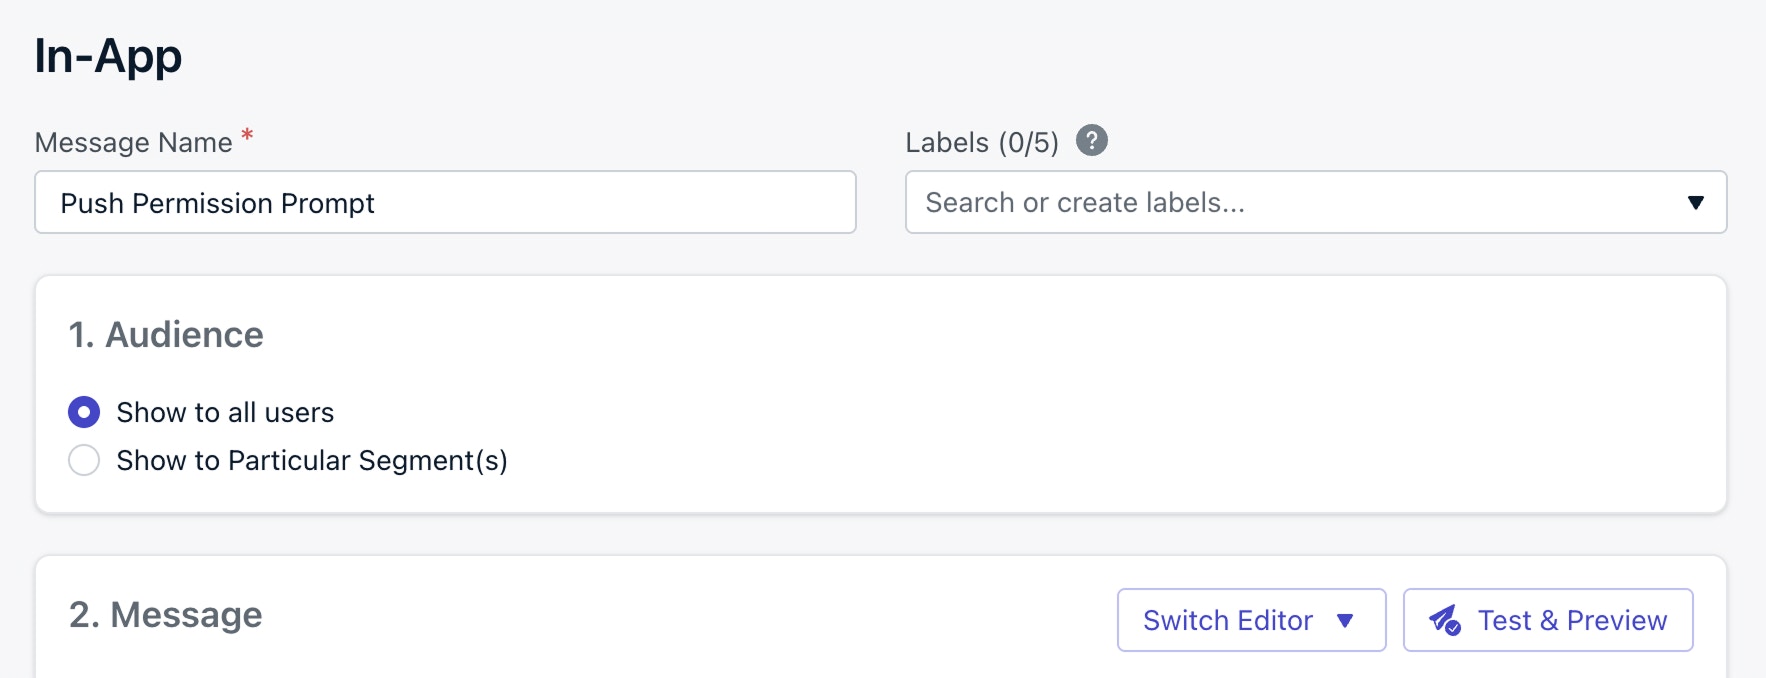Click the Test & Preview button text

(x=1572, y=621)
